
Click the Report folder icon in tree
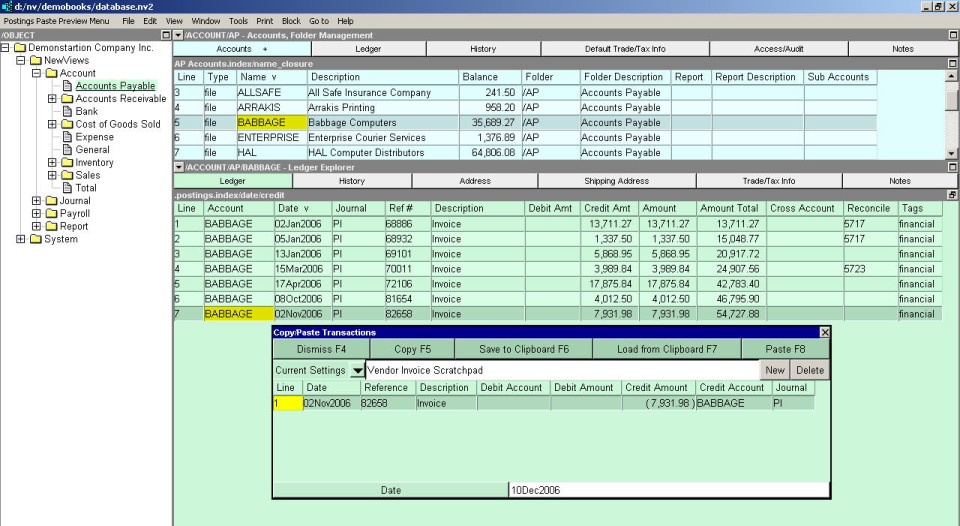tap(50, 227)
